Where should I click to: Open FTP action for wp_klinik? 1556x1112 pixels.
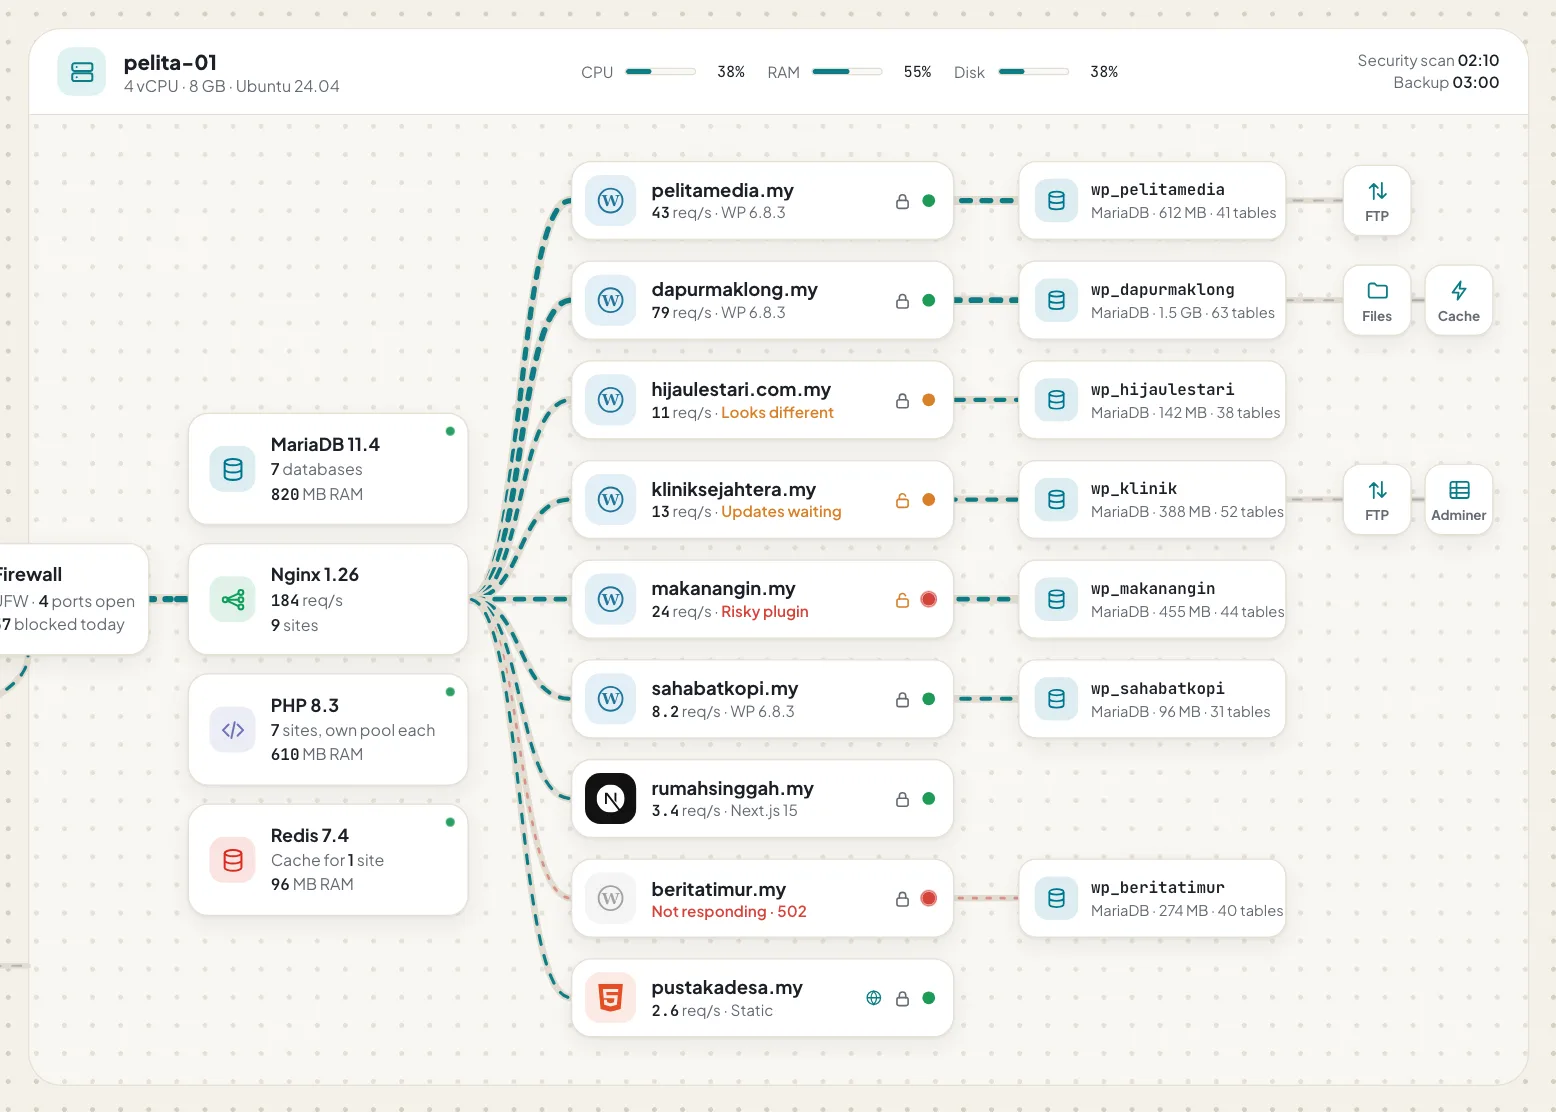(x=1377, y=500)
